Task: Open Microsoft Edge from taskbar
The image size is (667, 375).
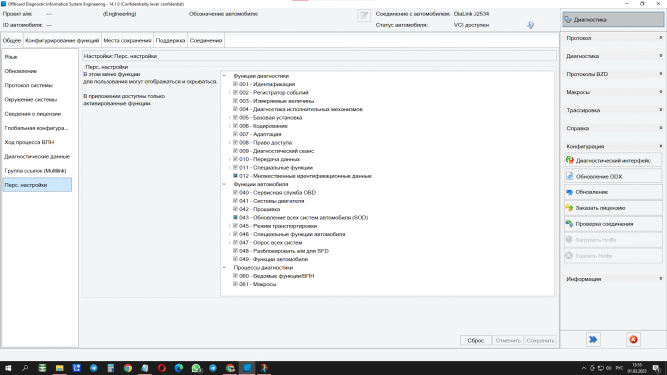Action: [179, 368]
